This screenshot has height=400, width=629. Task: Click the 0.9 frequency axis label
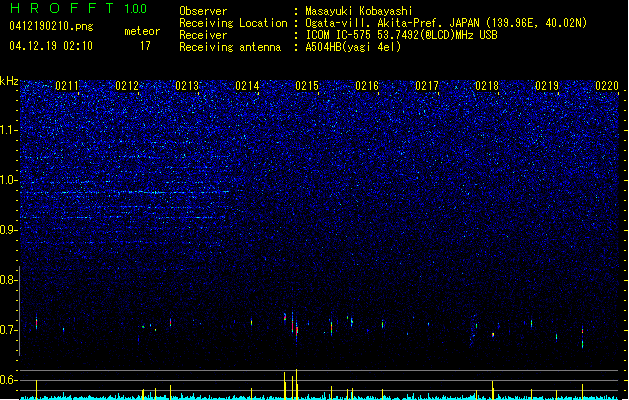(x=9, y=230)
